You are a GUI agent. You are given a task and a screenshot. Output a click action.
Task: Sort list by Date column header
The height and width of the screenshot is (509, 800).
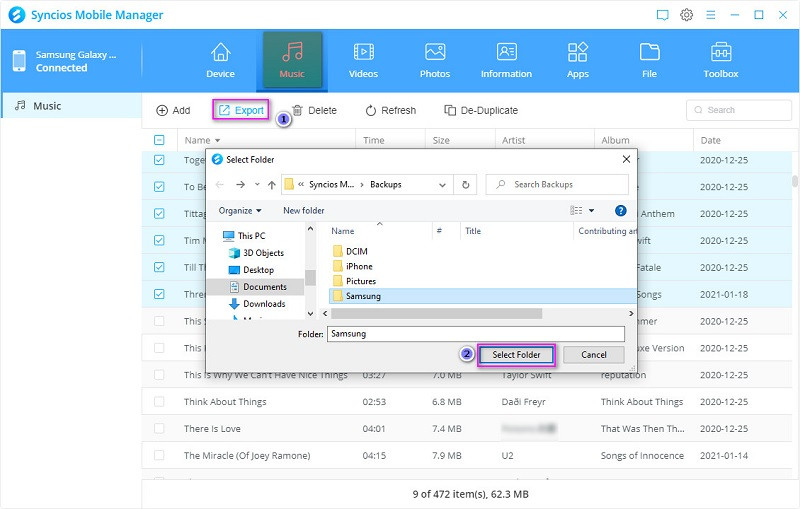point(710,140)
